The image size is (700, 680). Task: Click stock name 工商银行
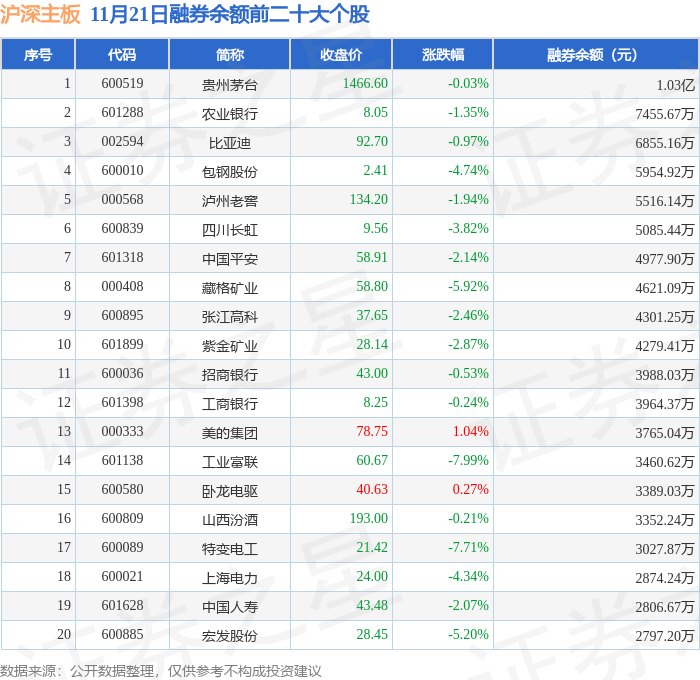tap(229, 404)
